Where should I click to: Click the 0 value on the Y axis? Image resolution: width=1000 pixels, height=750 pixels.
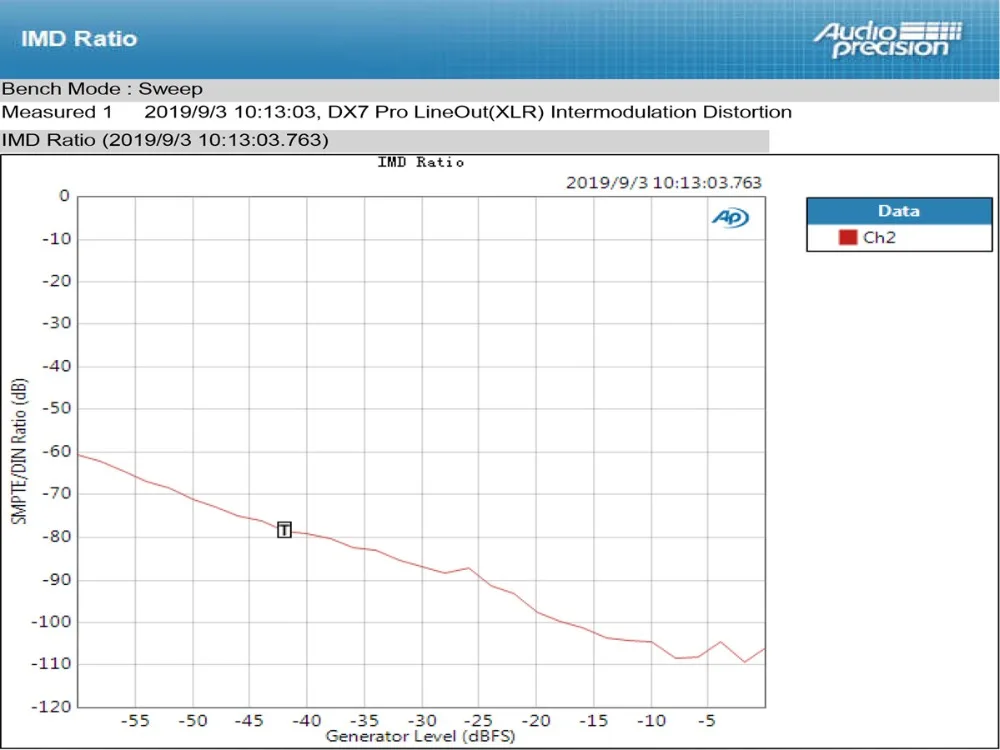[x=64, y=196]
